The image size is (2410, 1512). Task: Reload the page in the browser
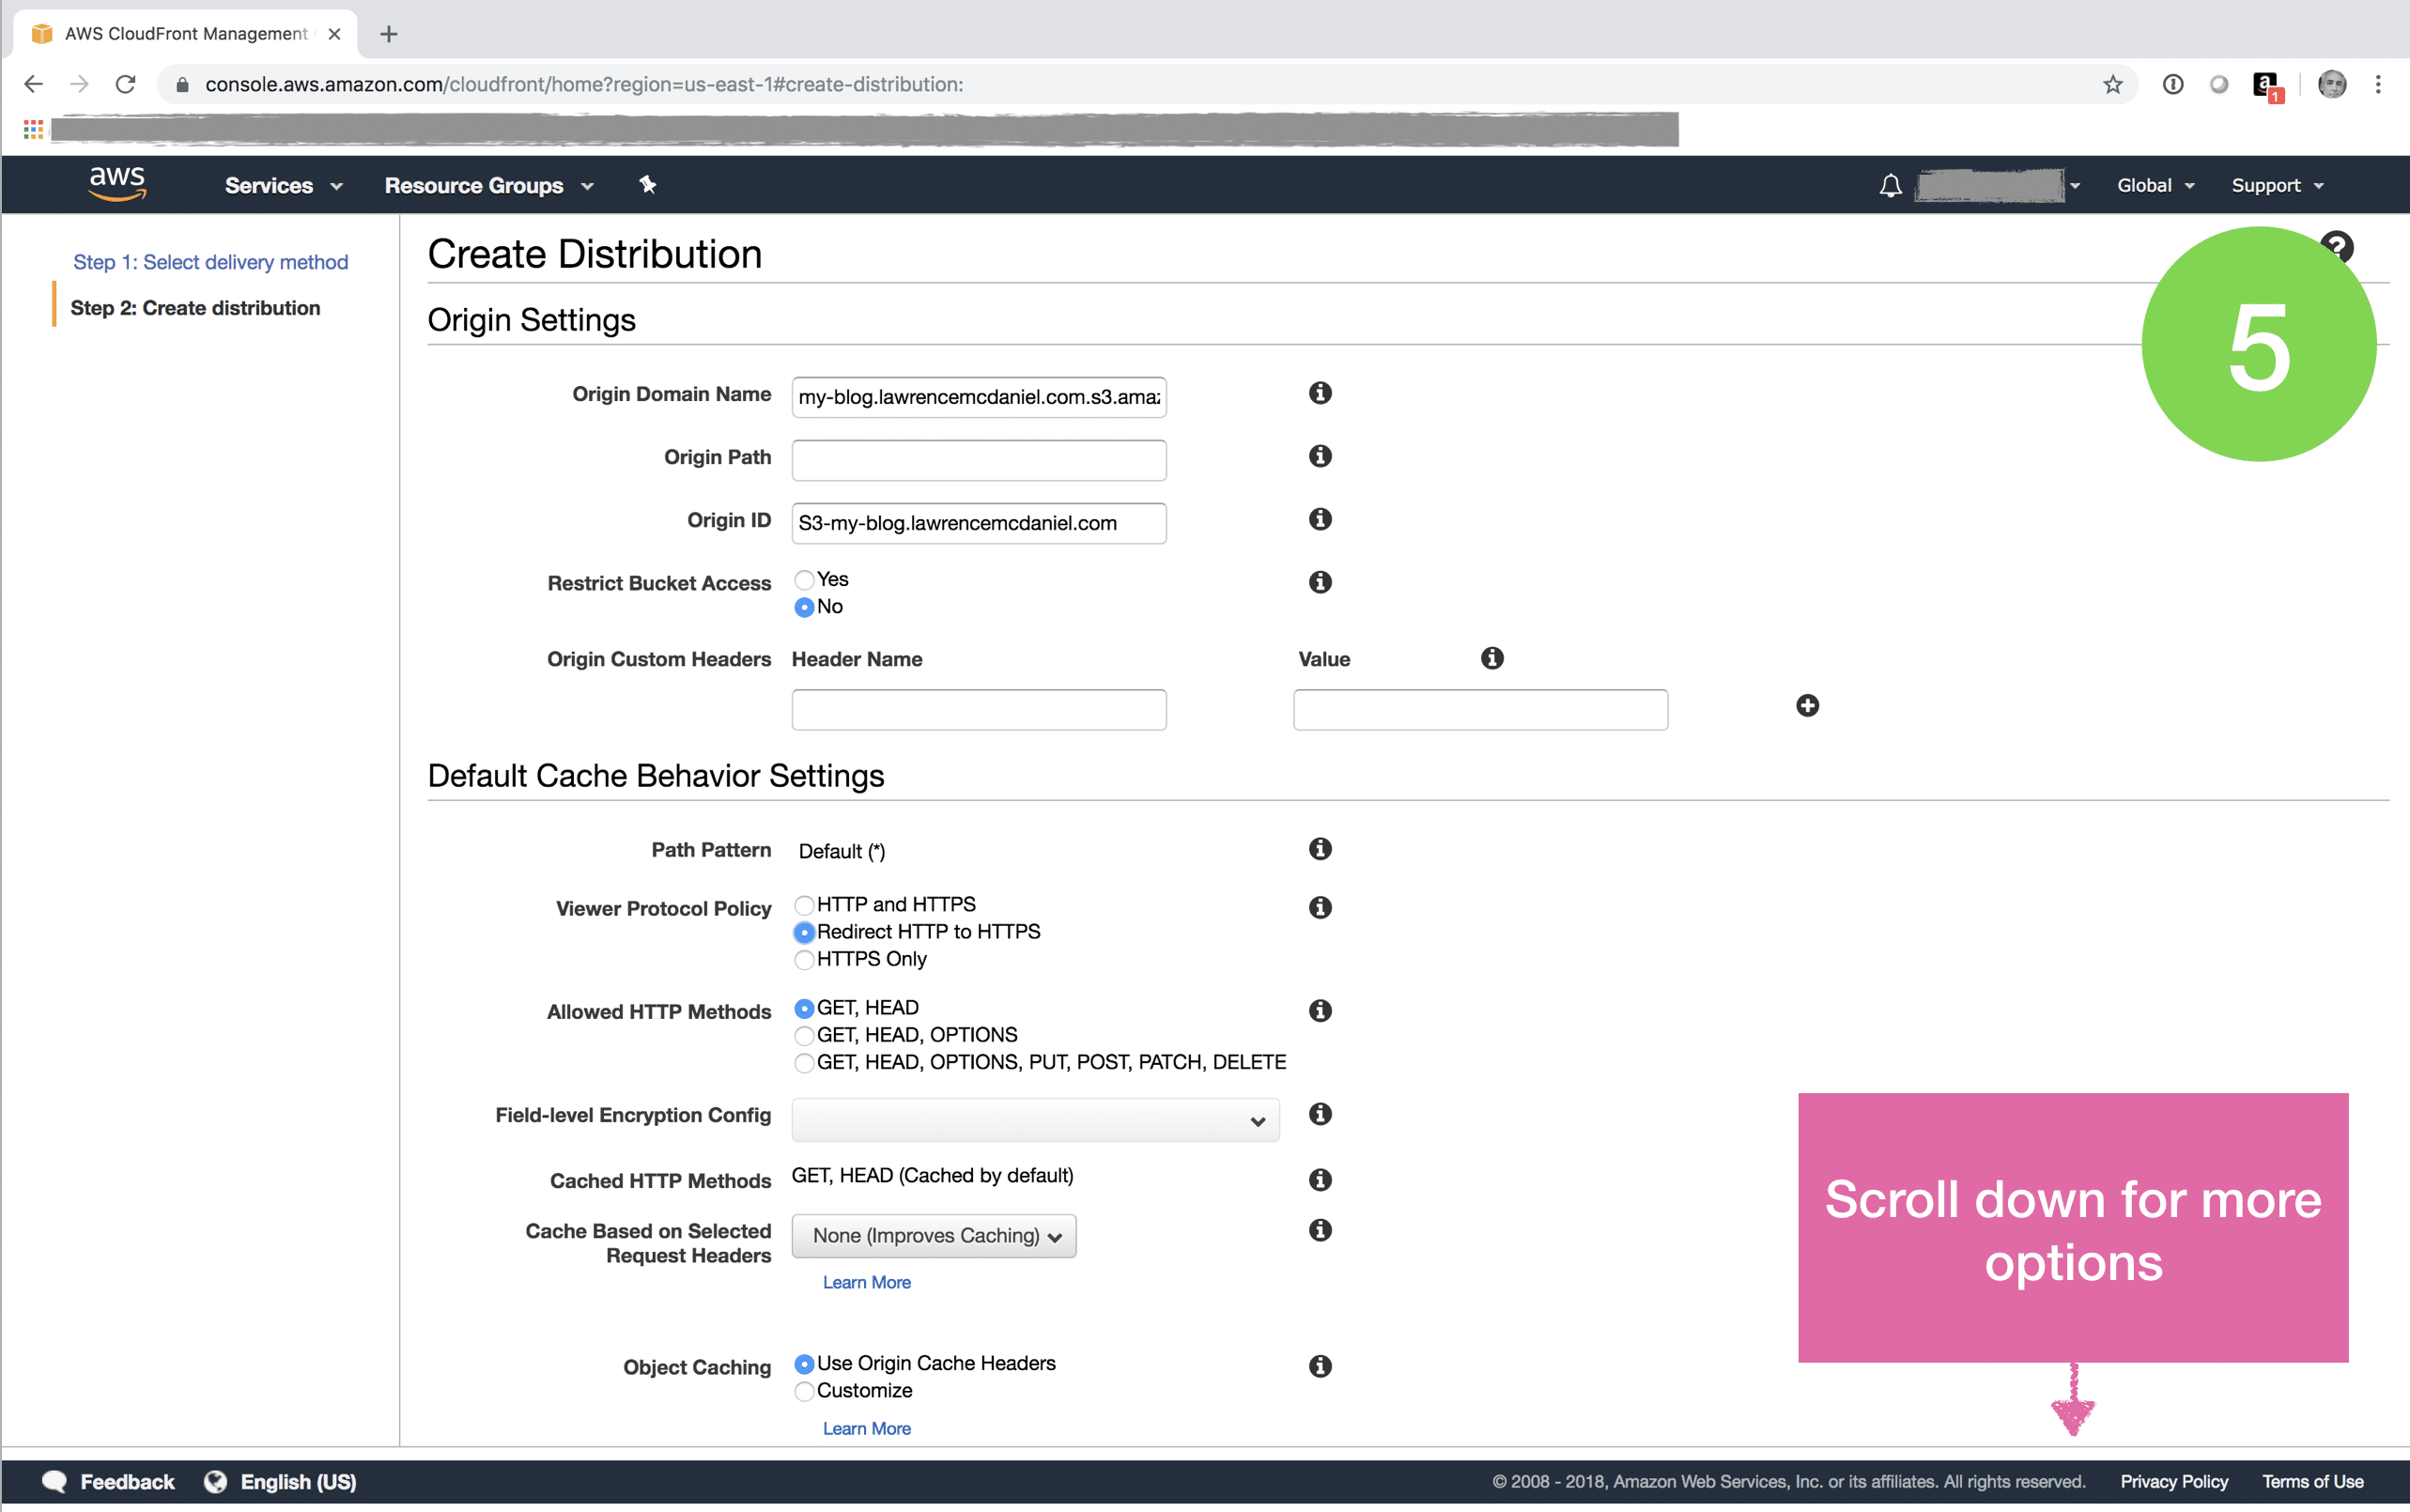(125, 85)
